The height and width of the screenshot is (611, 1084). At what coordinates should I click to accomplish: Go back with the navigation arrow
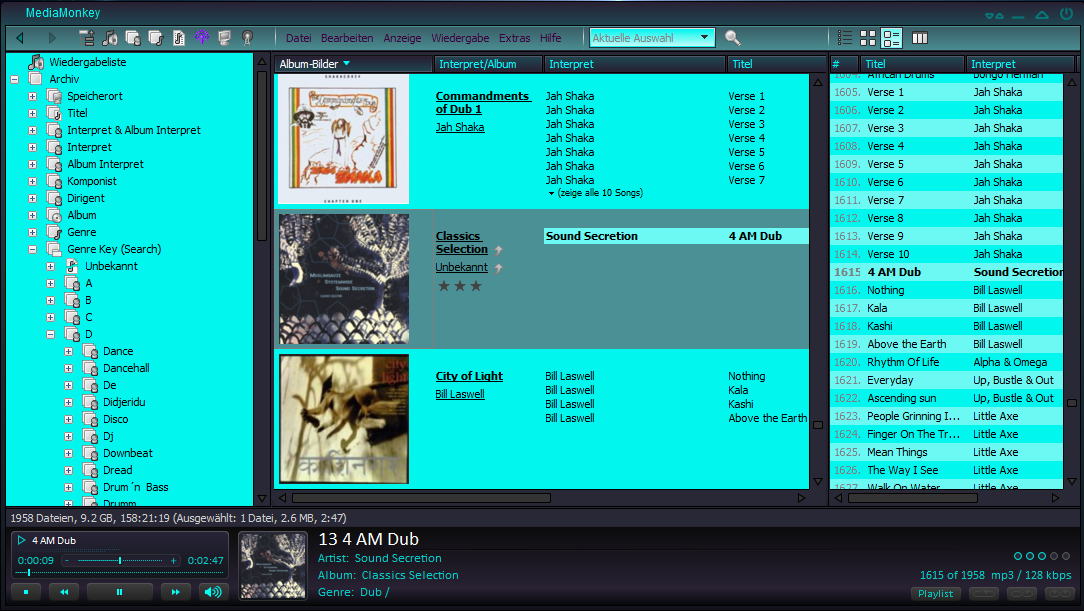19,38
